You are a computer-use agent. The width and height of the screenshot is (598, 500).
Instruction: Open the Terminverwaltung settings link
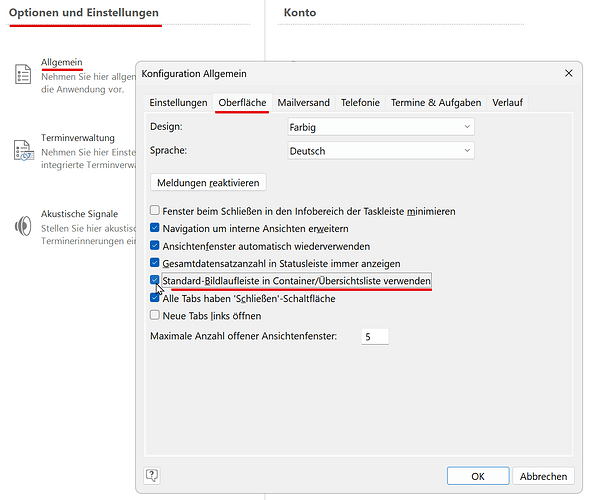click(x=78, y=138)
